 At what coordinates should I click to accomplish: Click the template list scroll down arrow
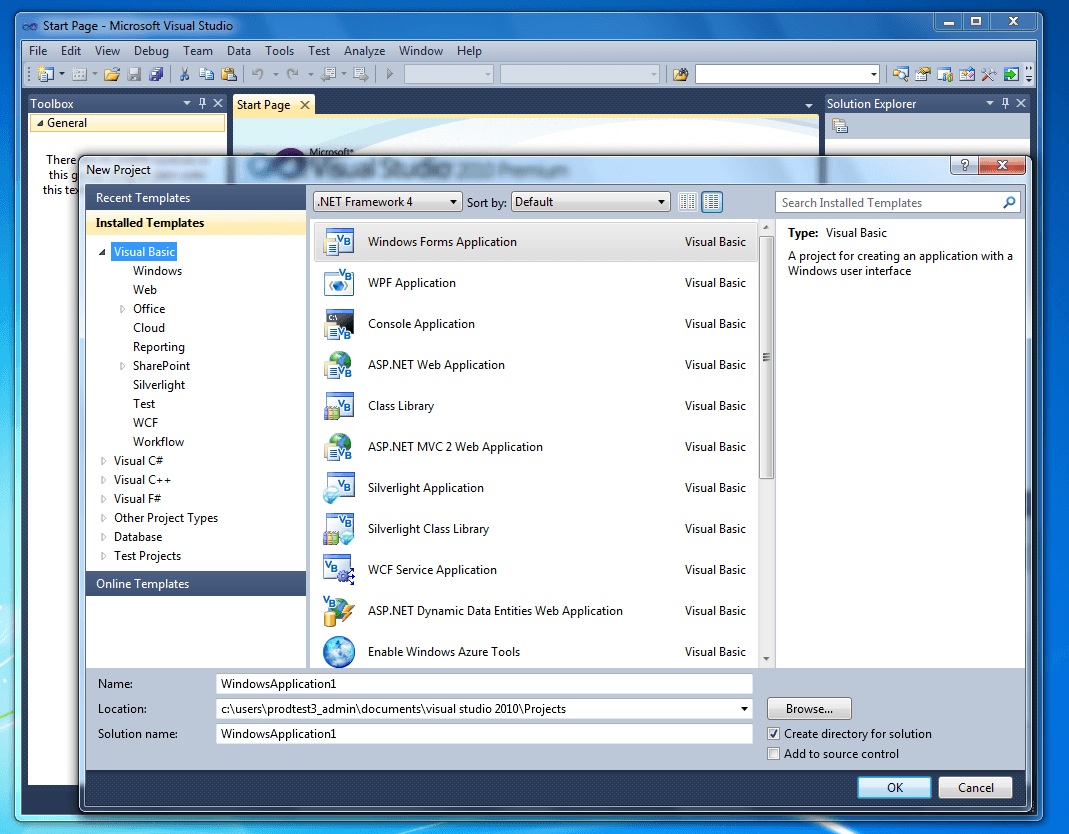pos(766,659)
